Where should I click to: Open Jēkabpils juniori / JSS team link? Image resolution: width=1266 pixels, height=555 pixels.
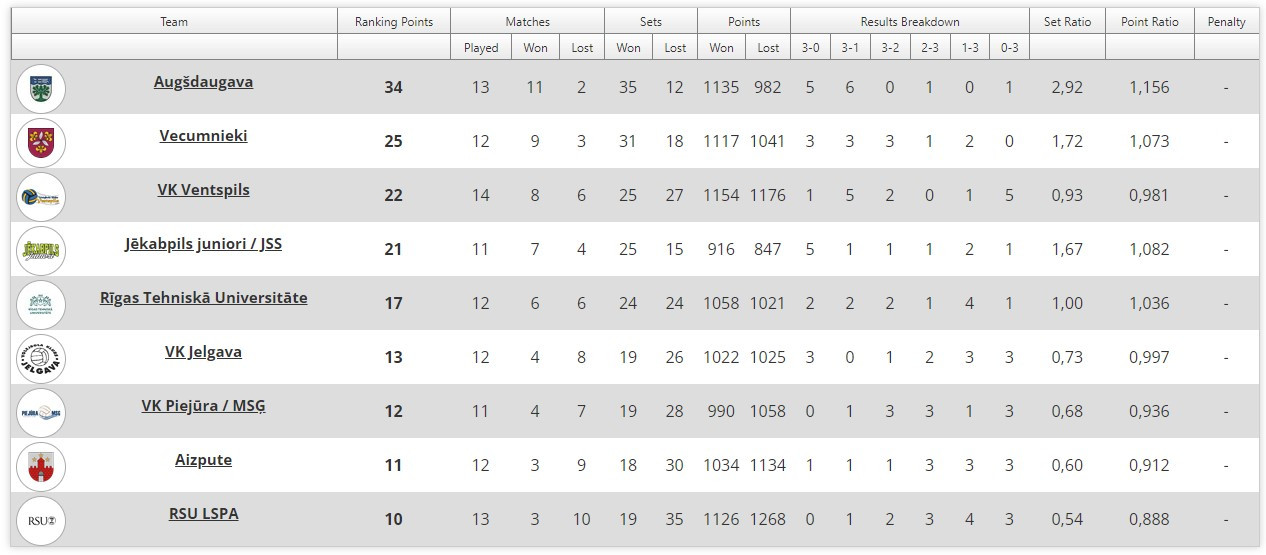[203, 244]
